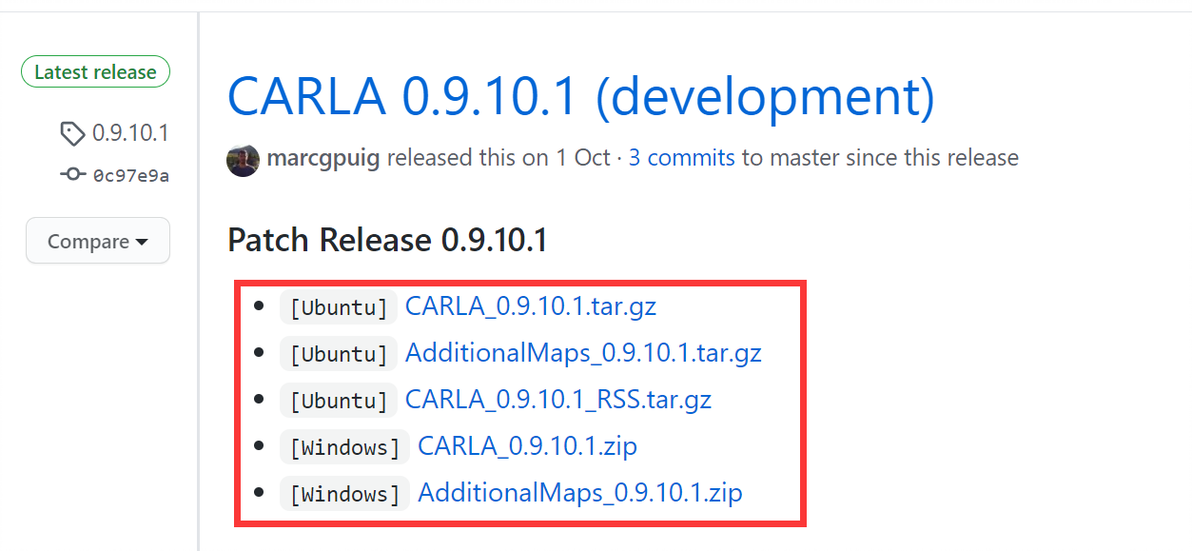Screen dimensions: 1192x551
Task: Open the Compare dropdown
Action: tap(98, 241)
